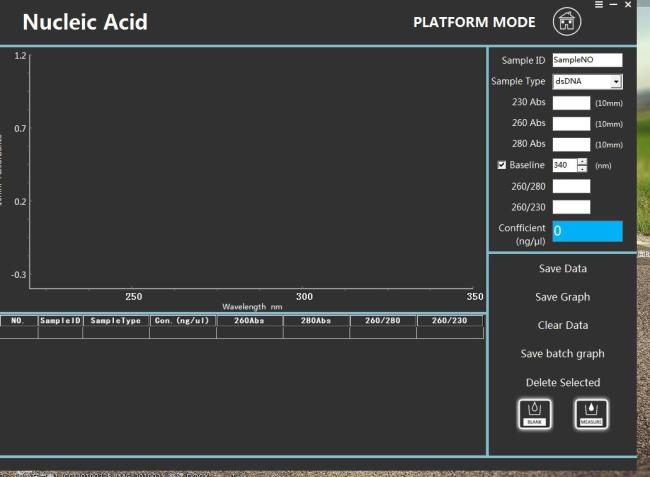Toggle the Baseline checkbox
This screenshot has width=650, height=477.
502,165
